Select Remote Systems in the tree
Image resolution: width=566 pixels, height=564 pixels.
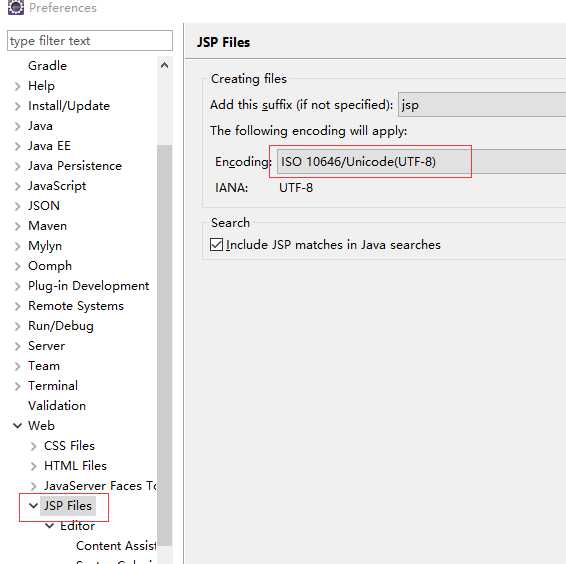pyautogui.click(x=76, y=306)
